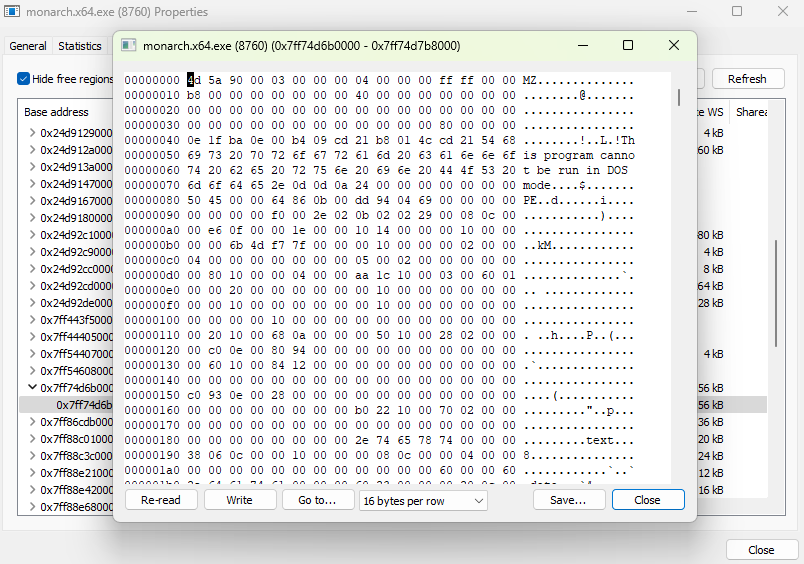
Task: Switch to the General tab
Action: [28, 46]
